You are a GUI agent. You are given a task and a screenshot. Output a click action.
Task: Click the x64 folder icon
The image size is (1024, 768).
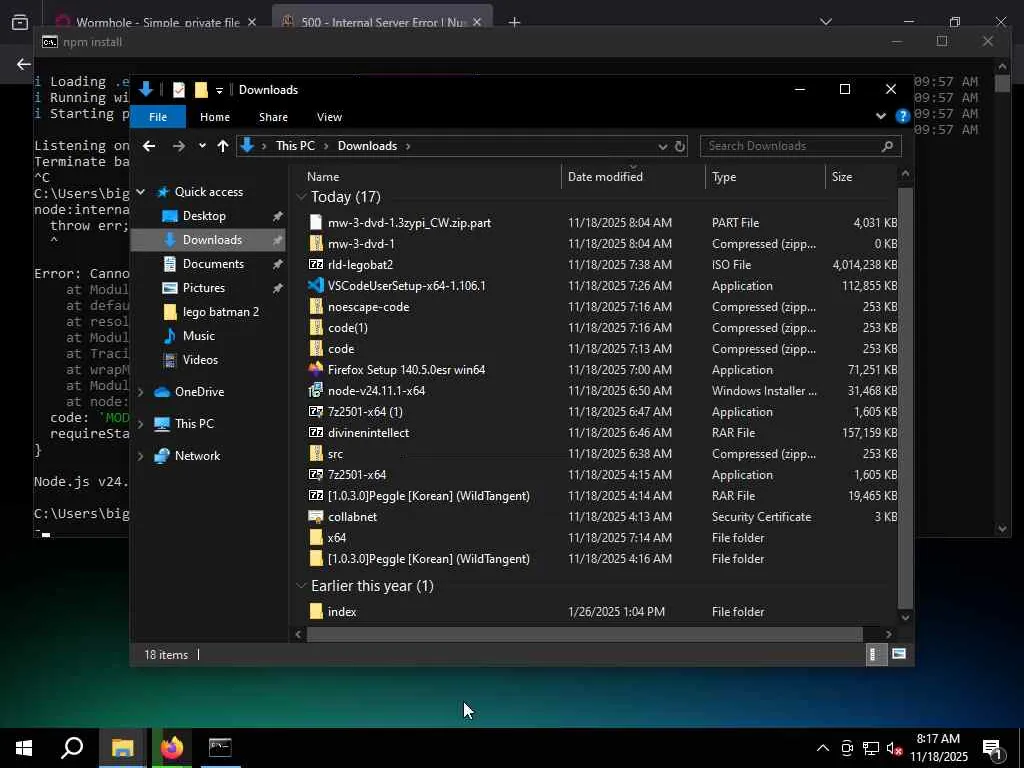click(x=316, y=537)
